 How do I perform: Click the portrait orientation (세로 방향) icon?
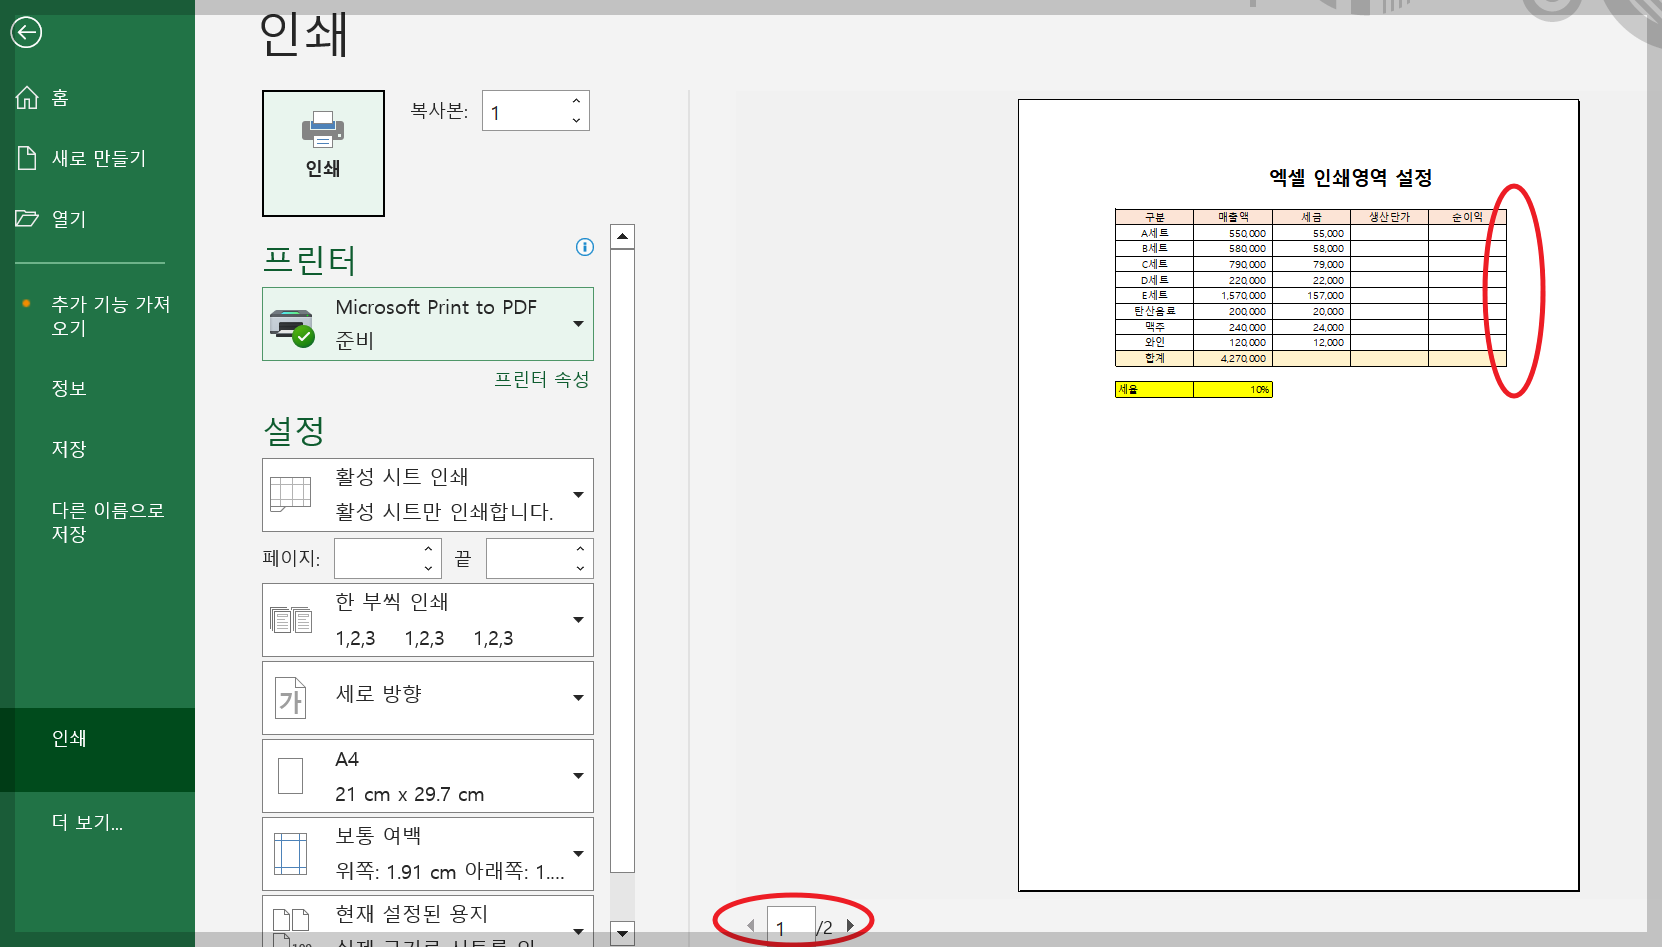(x=291, y=698)
